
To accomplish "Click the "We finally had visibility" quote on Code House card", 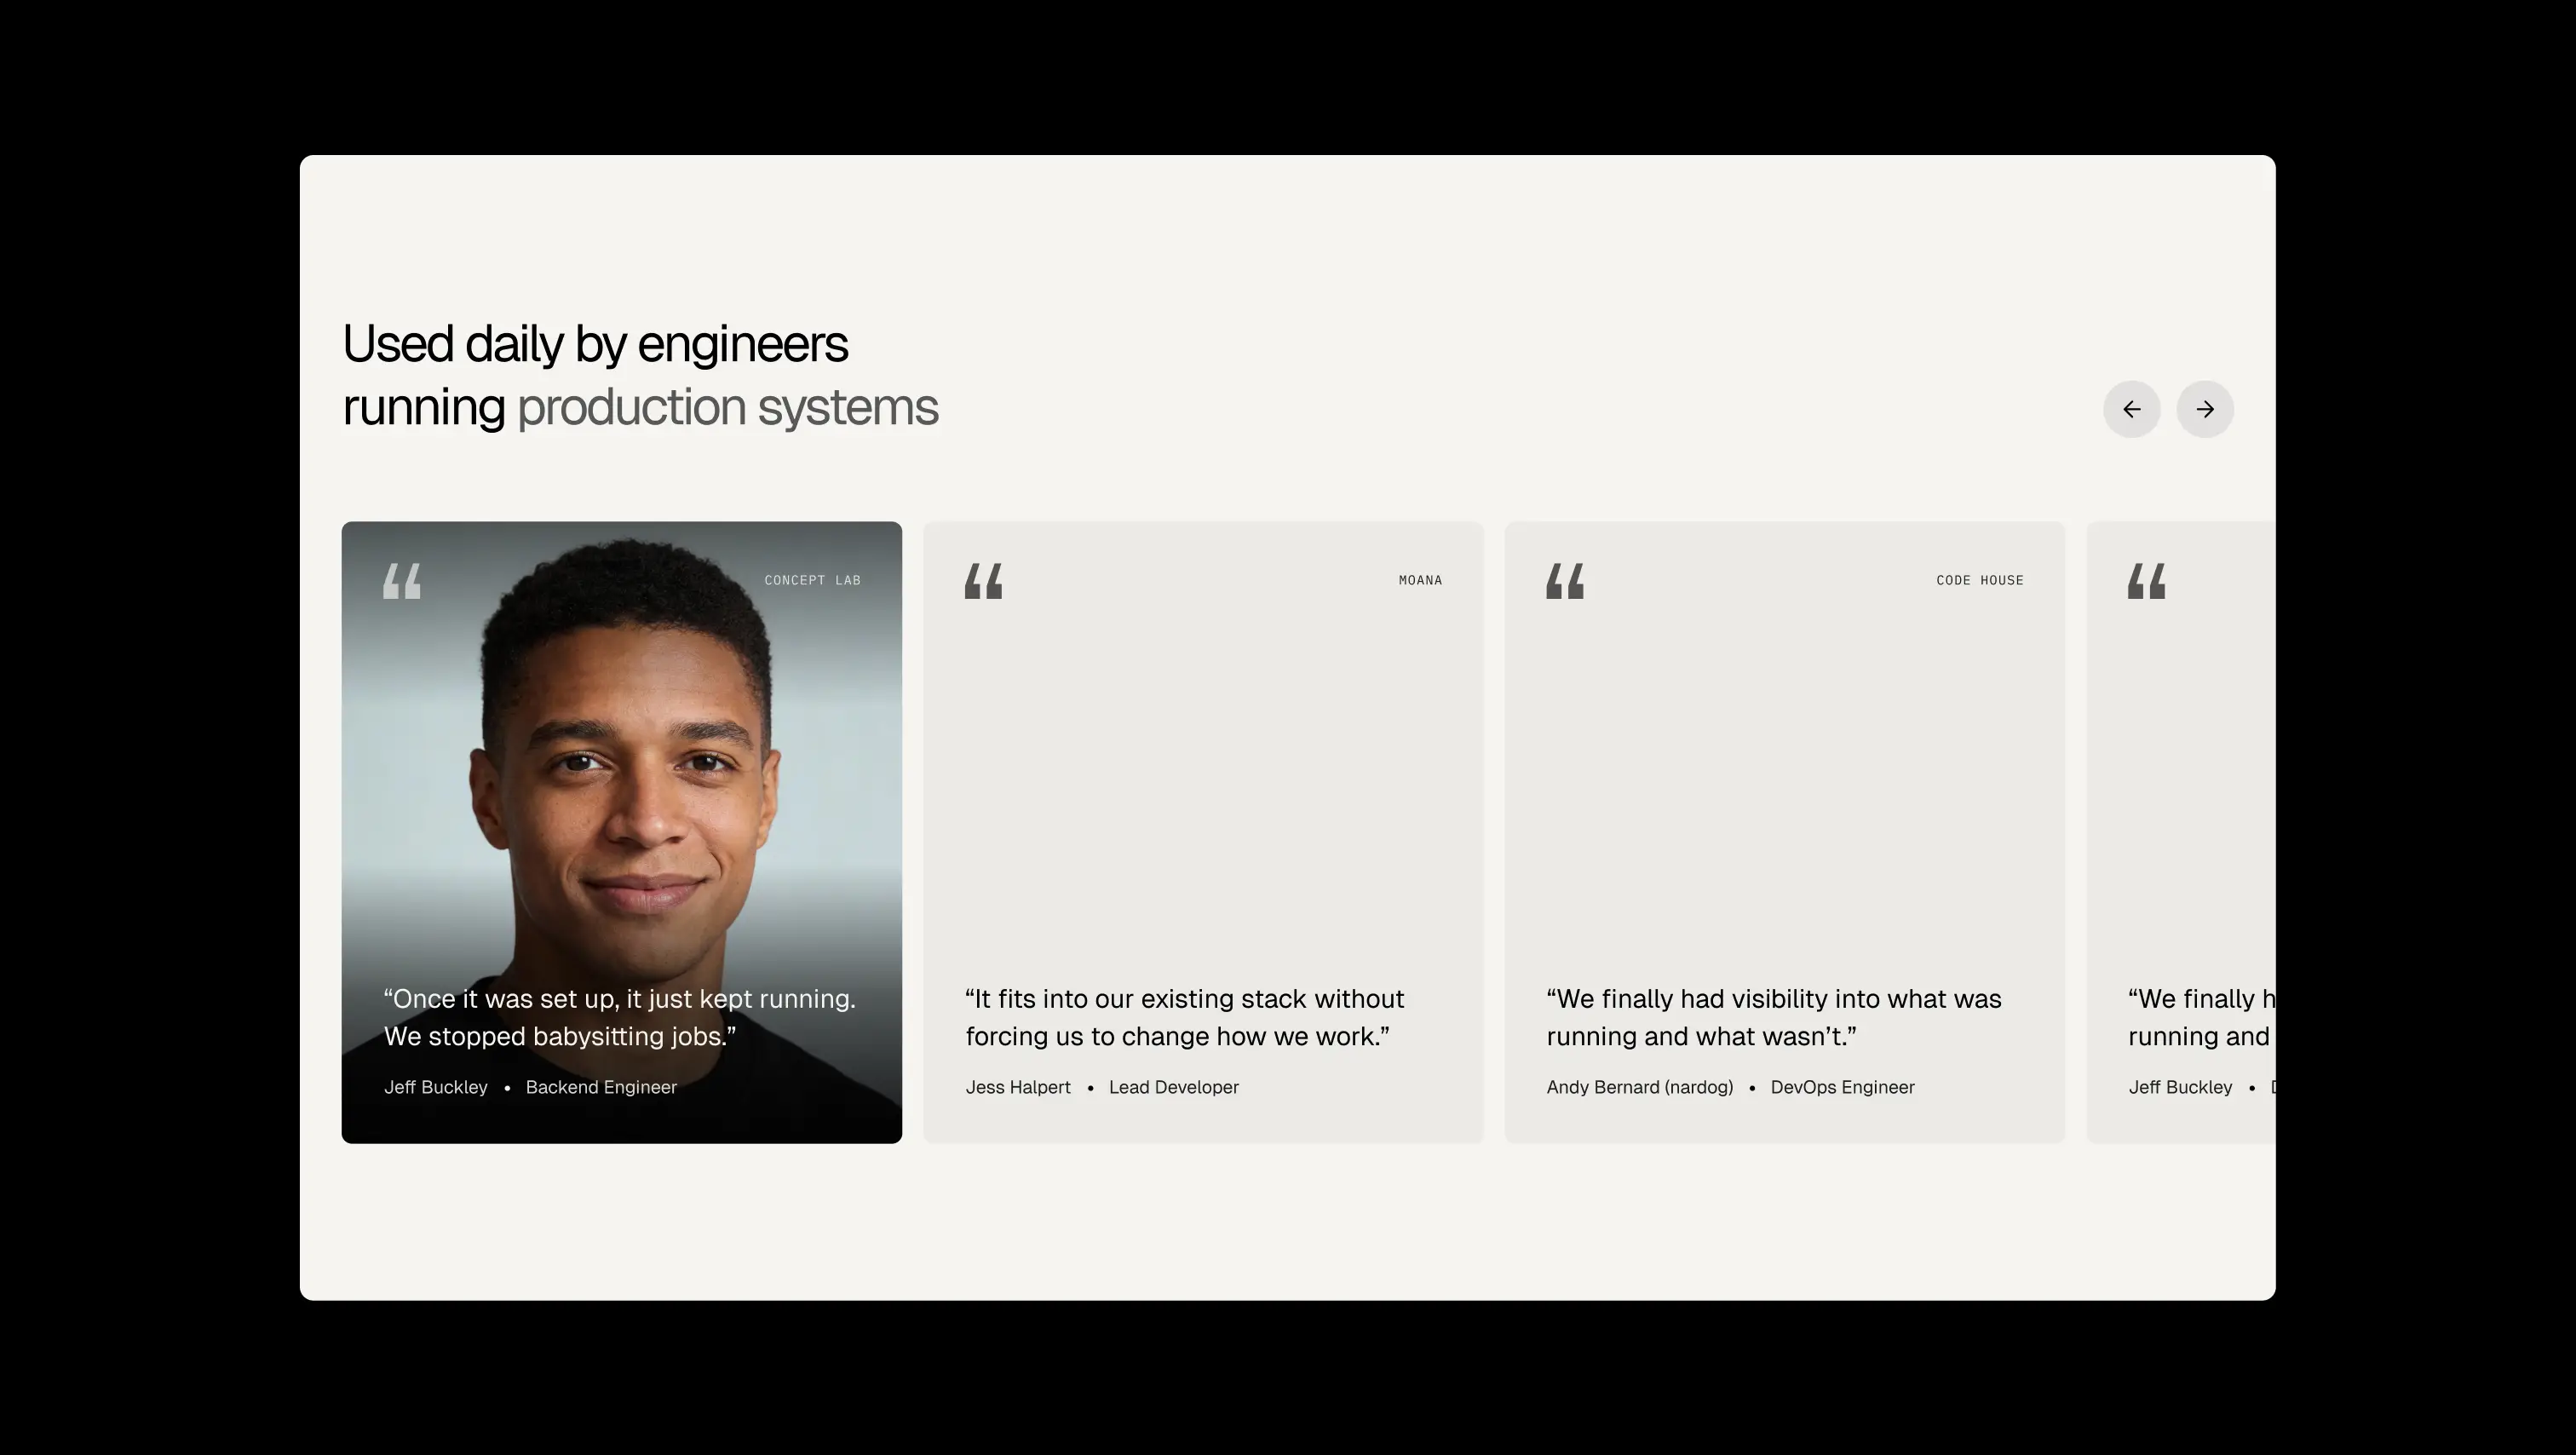I will [1774, 1017].
